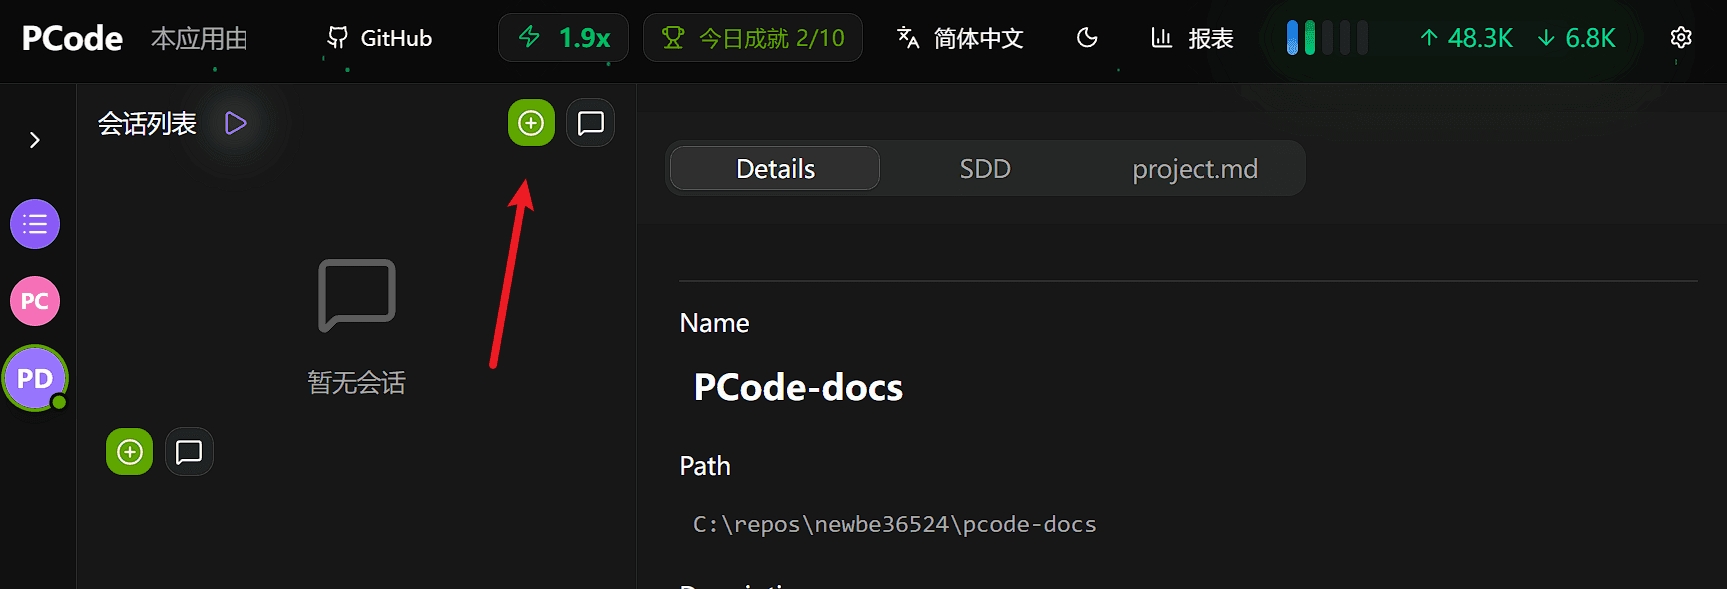This screenshot has width=1727, height=589.
Task: Click the token usage bar indicator
Action: (x=1327, y=38)
